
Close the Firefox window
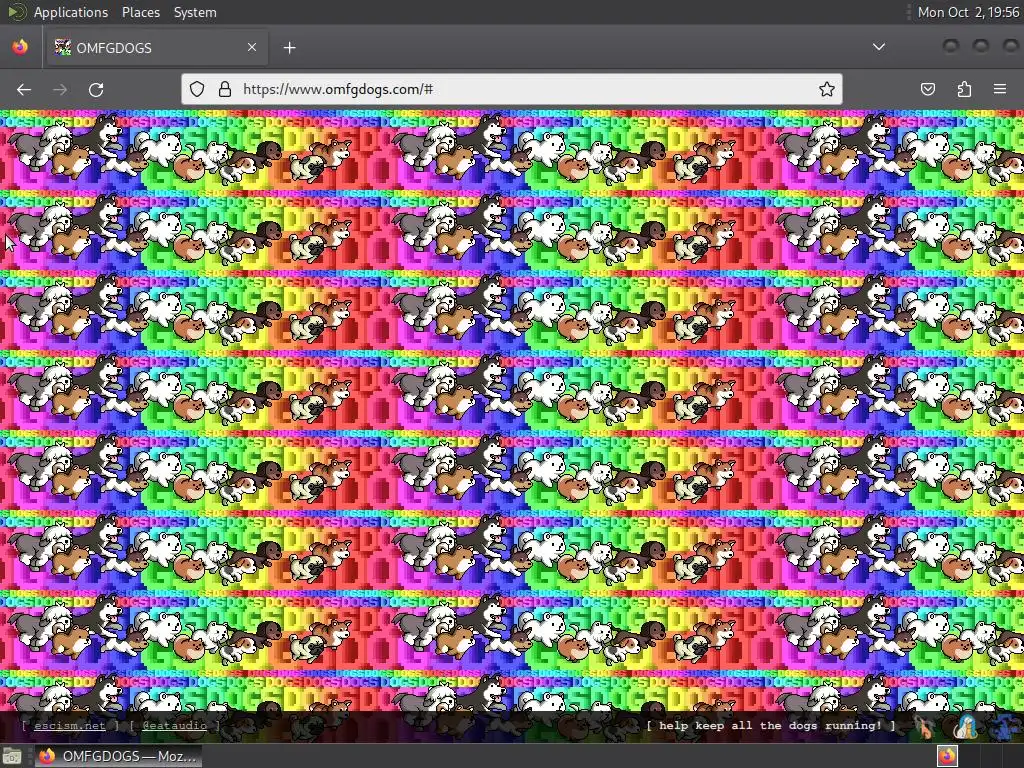(x=1011, y=46)
